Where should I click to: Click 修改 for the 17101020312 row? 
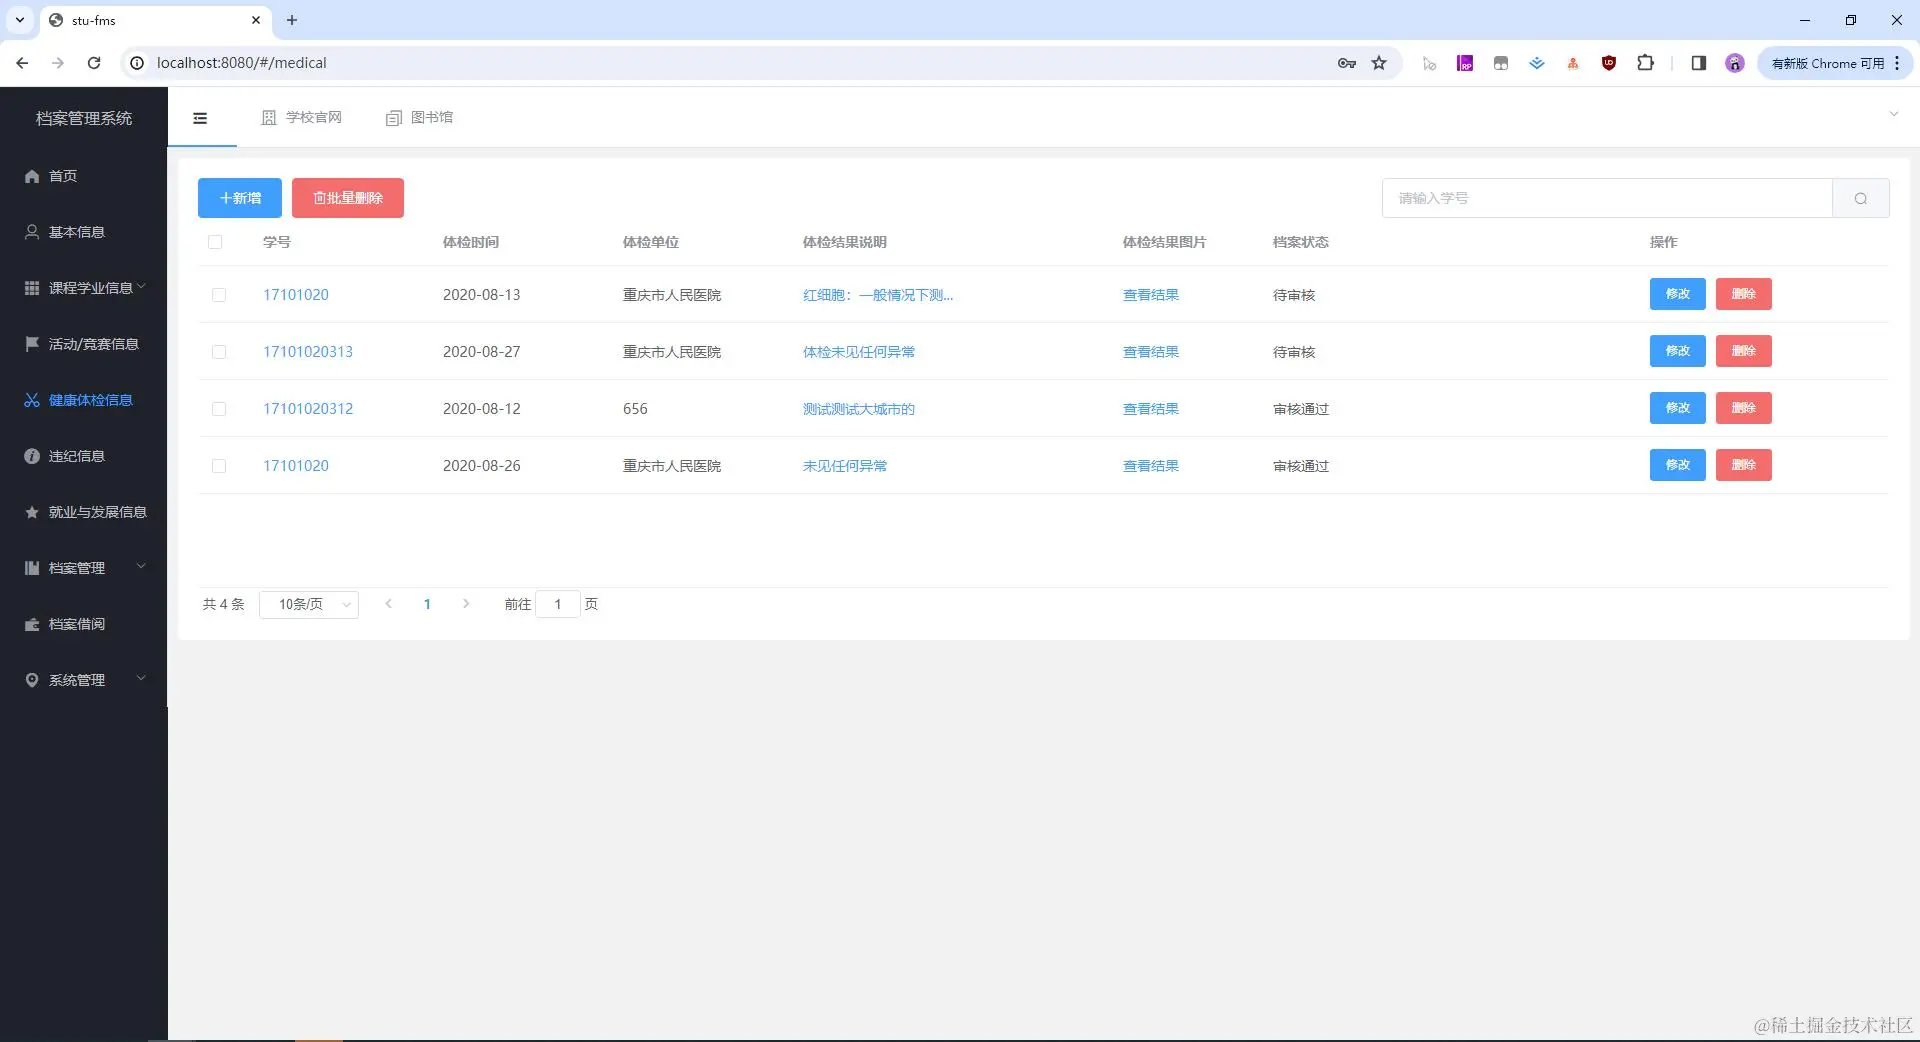click(x=1677, y=408)
